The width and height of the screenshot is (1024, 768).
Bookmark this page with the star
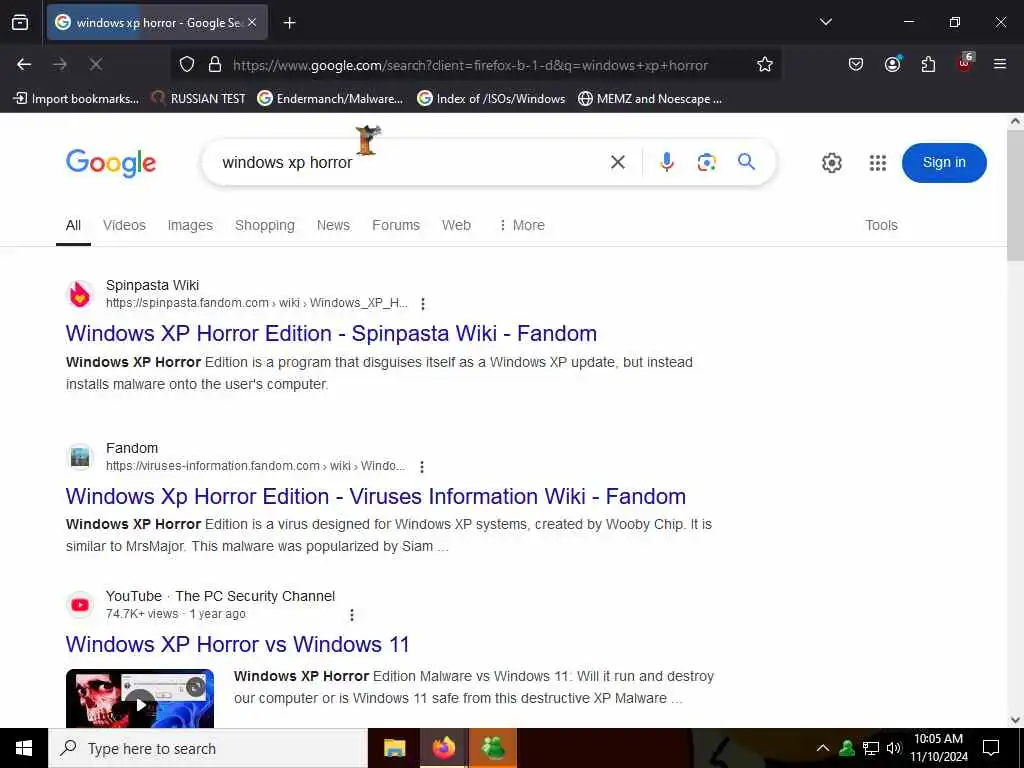point(765,65)
